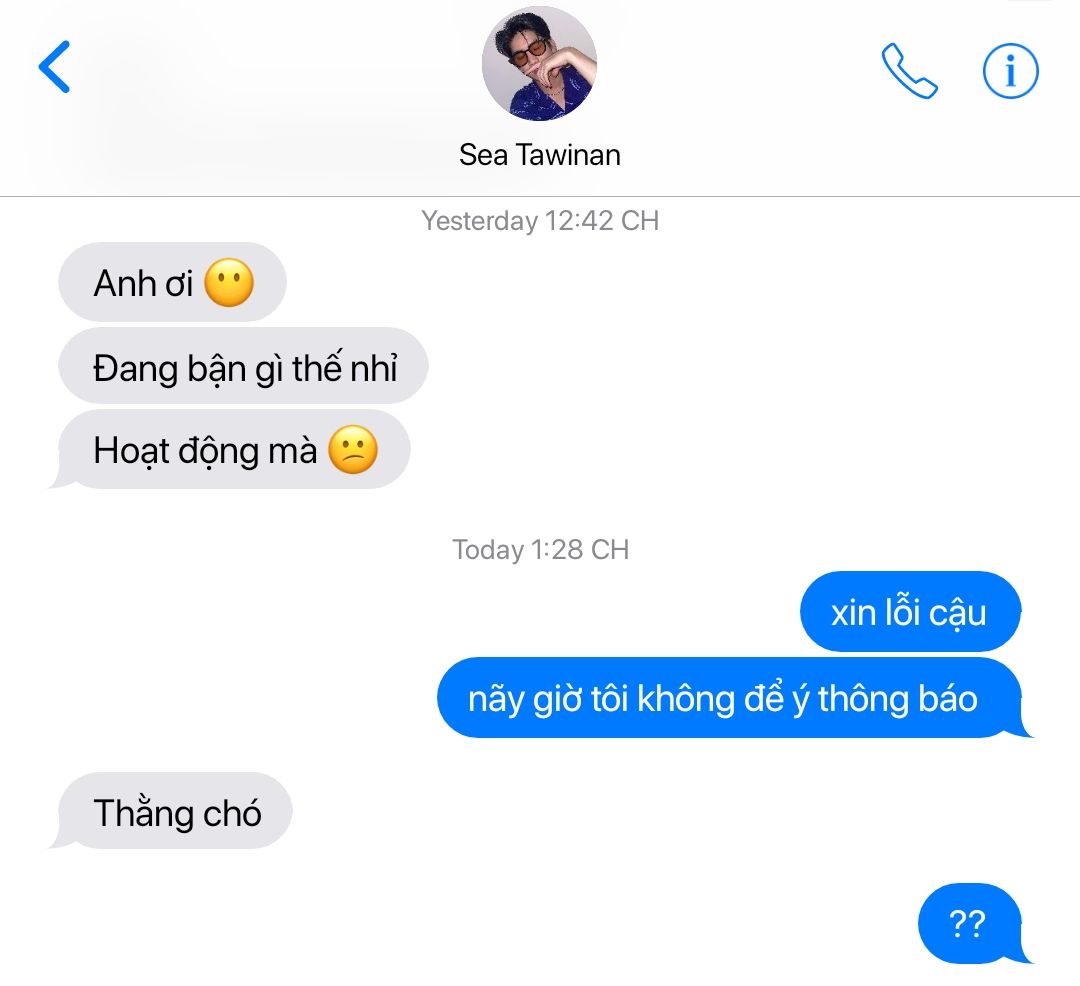The image size is (1080, 986).
Task: Tap the word 'Anh' in the first message
Action: pos(125,283)
